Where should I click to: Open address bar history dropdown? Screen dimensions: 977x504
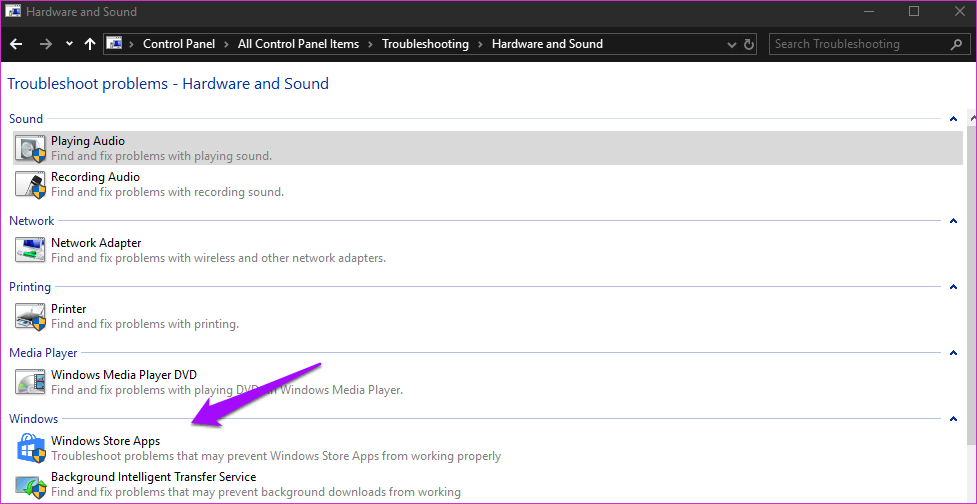pyautogui.click(x=732, y=45)
